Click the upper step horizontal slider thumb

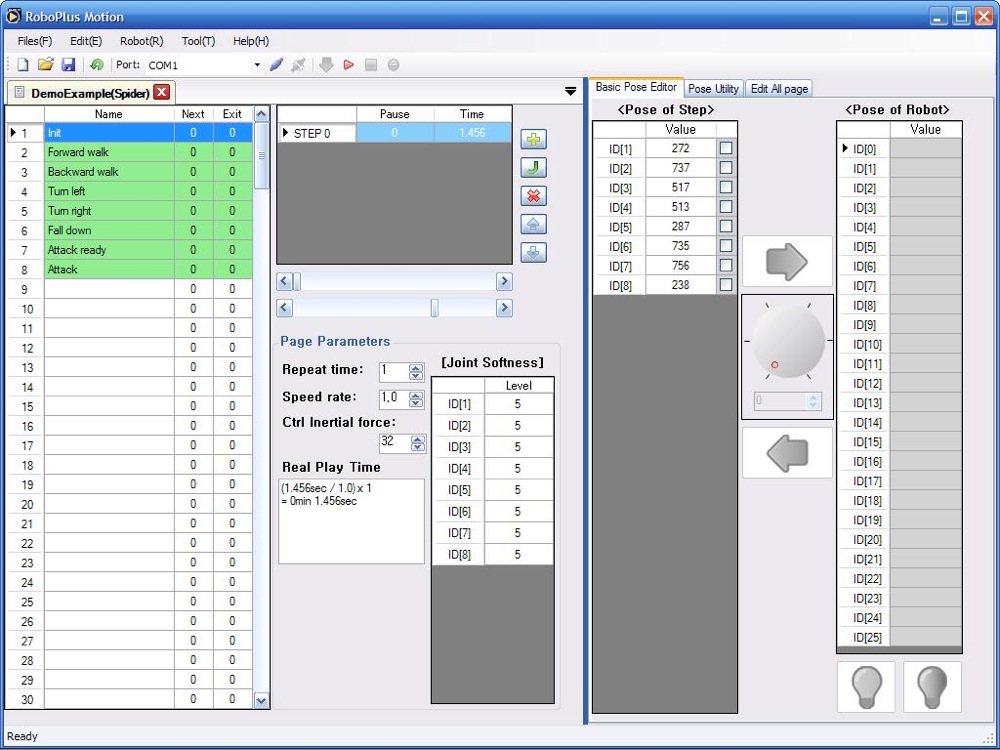[x=297, y=281]
